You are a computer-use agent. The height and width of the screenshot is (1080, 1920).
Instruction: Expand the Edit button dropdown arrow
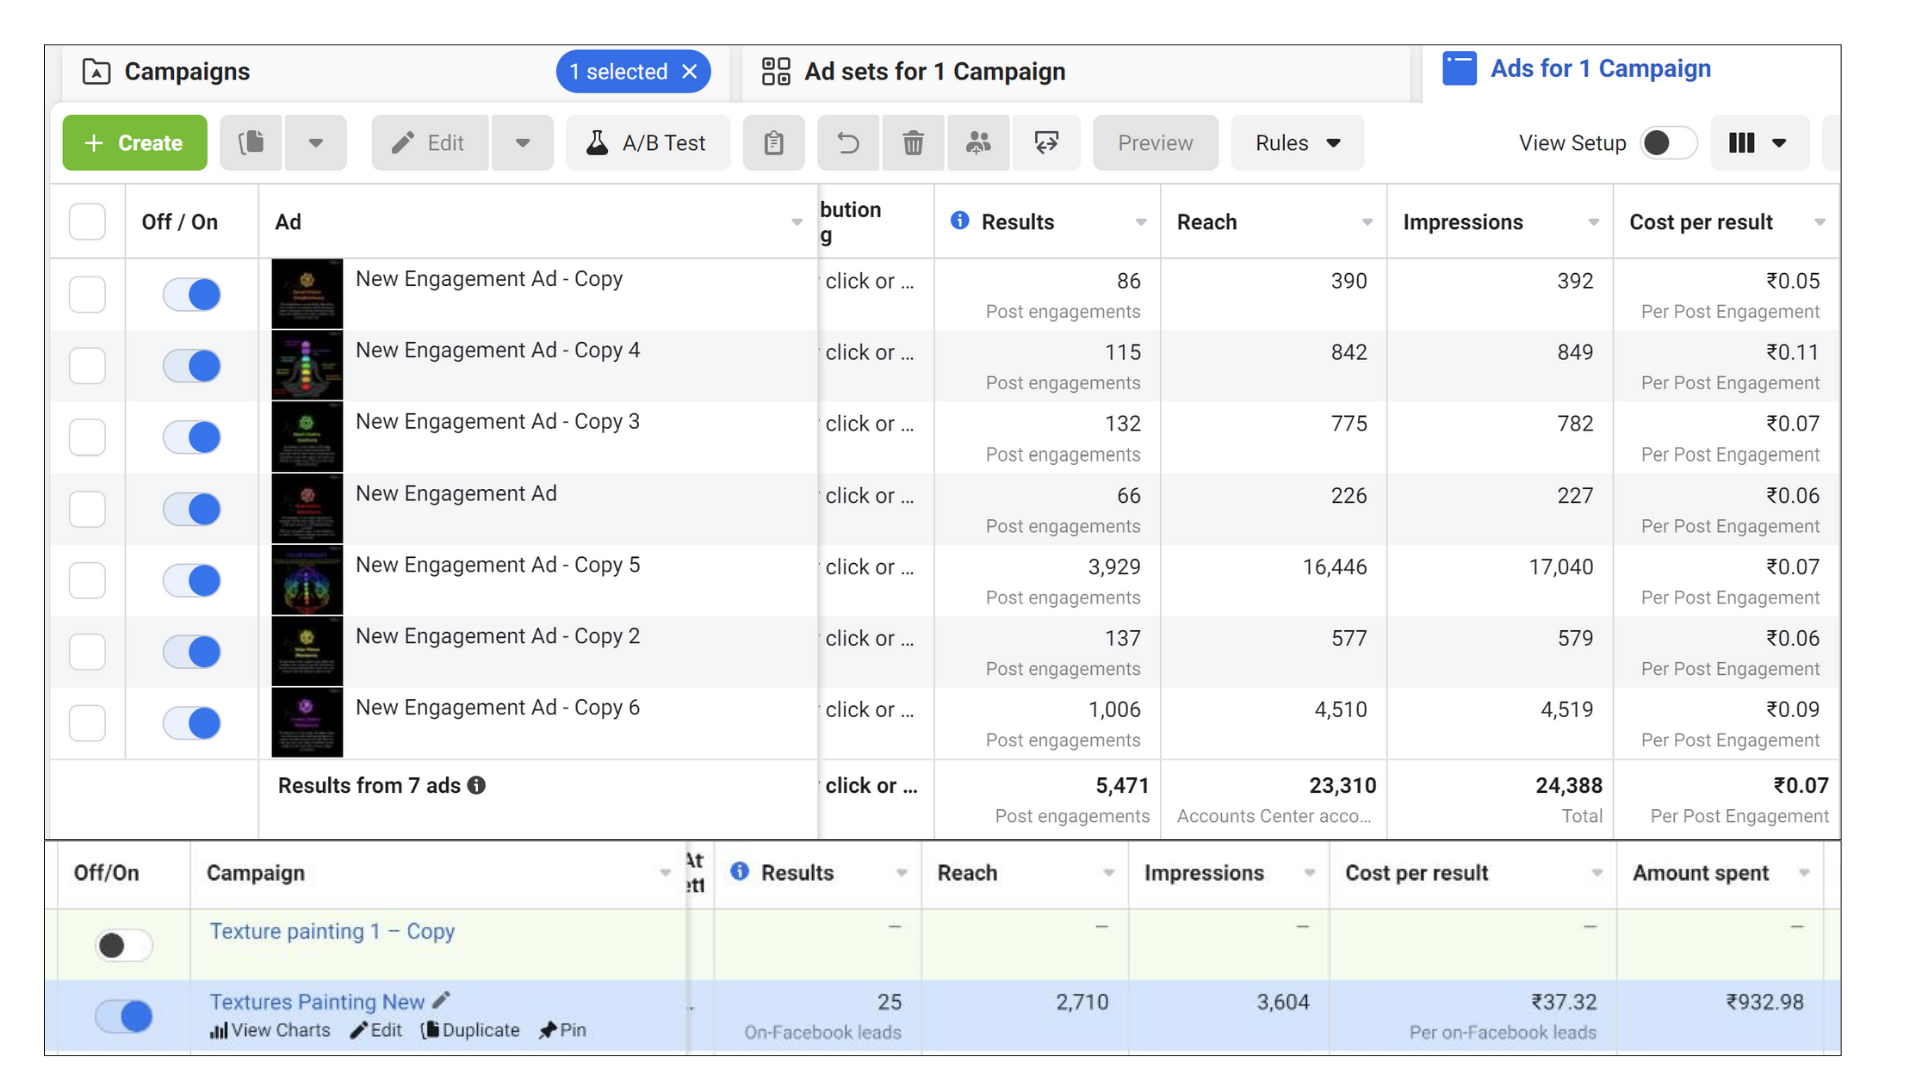[x=522, y=143]
